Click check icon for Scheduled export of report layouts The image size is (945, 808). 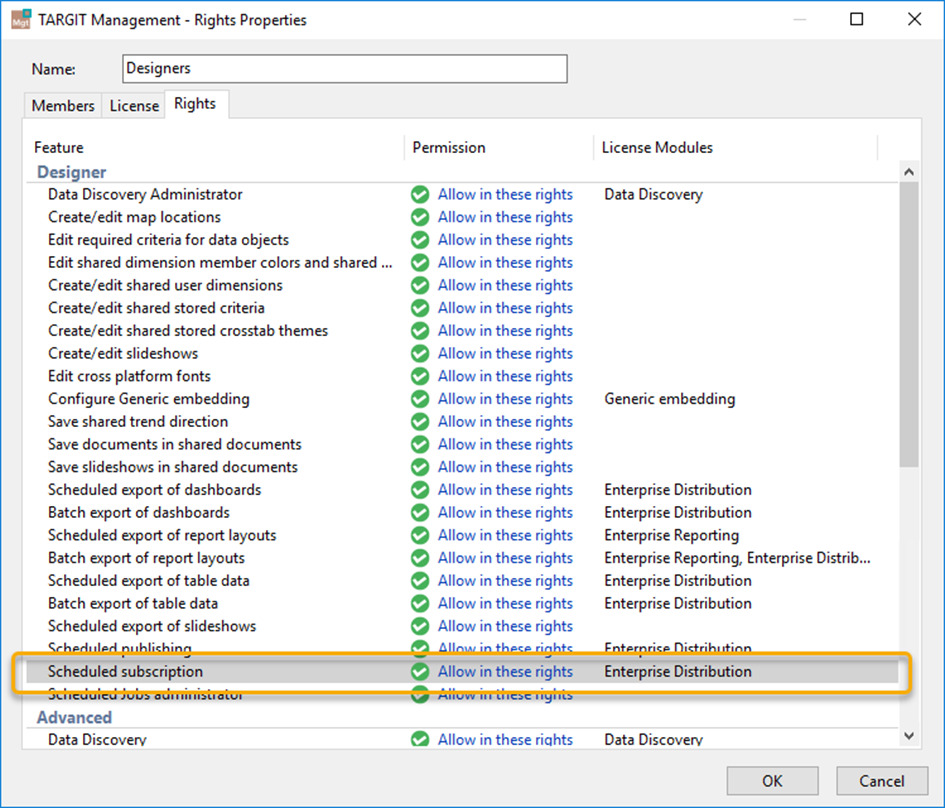click(420, 535)
